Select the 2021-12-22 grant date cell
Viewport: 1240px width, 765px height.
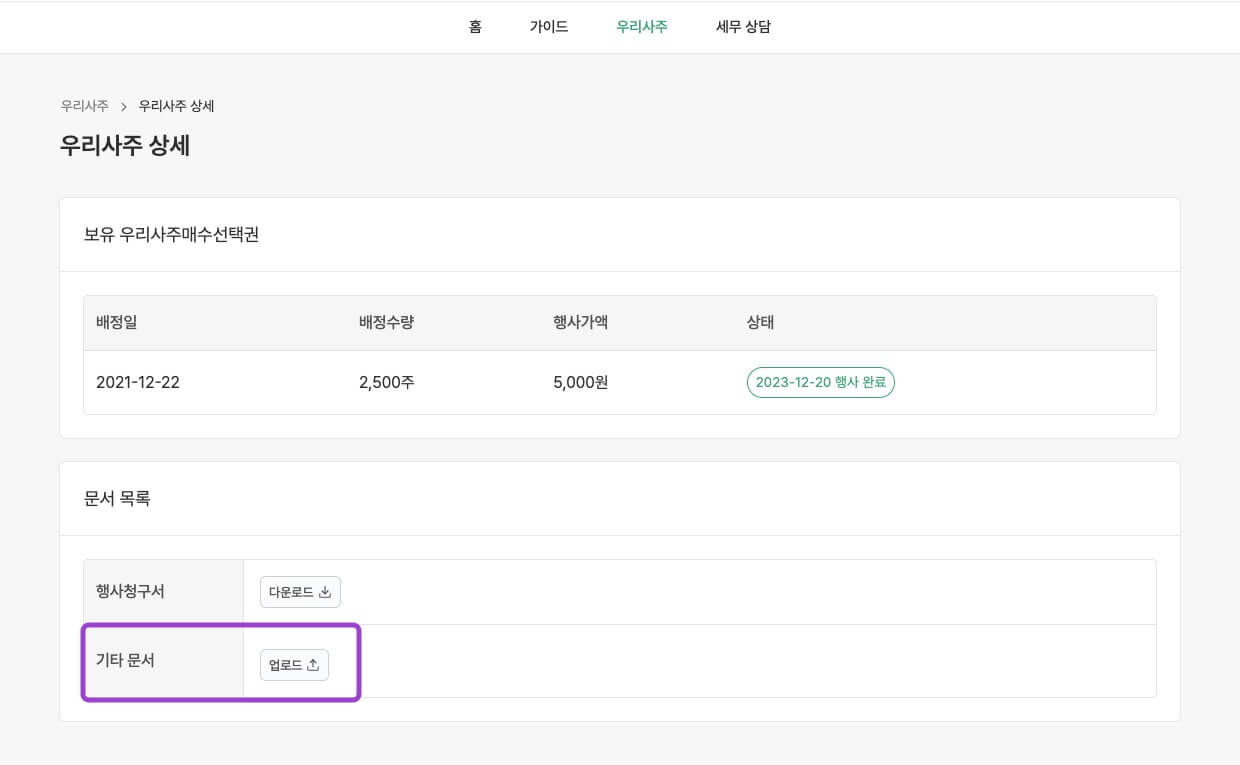pyautogui.click(x=138, y=382)
